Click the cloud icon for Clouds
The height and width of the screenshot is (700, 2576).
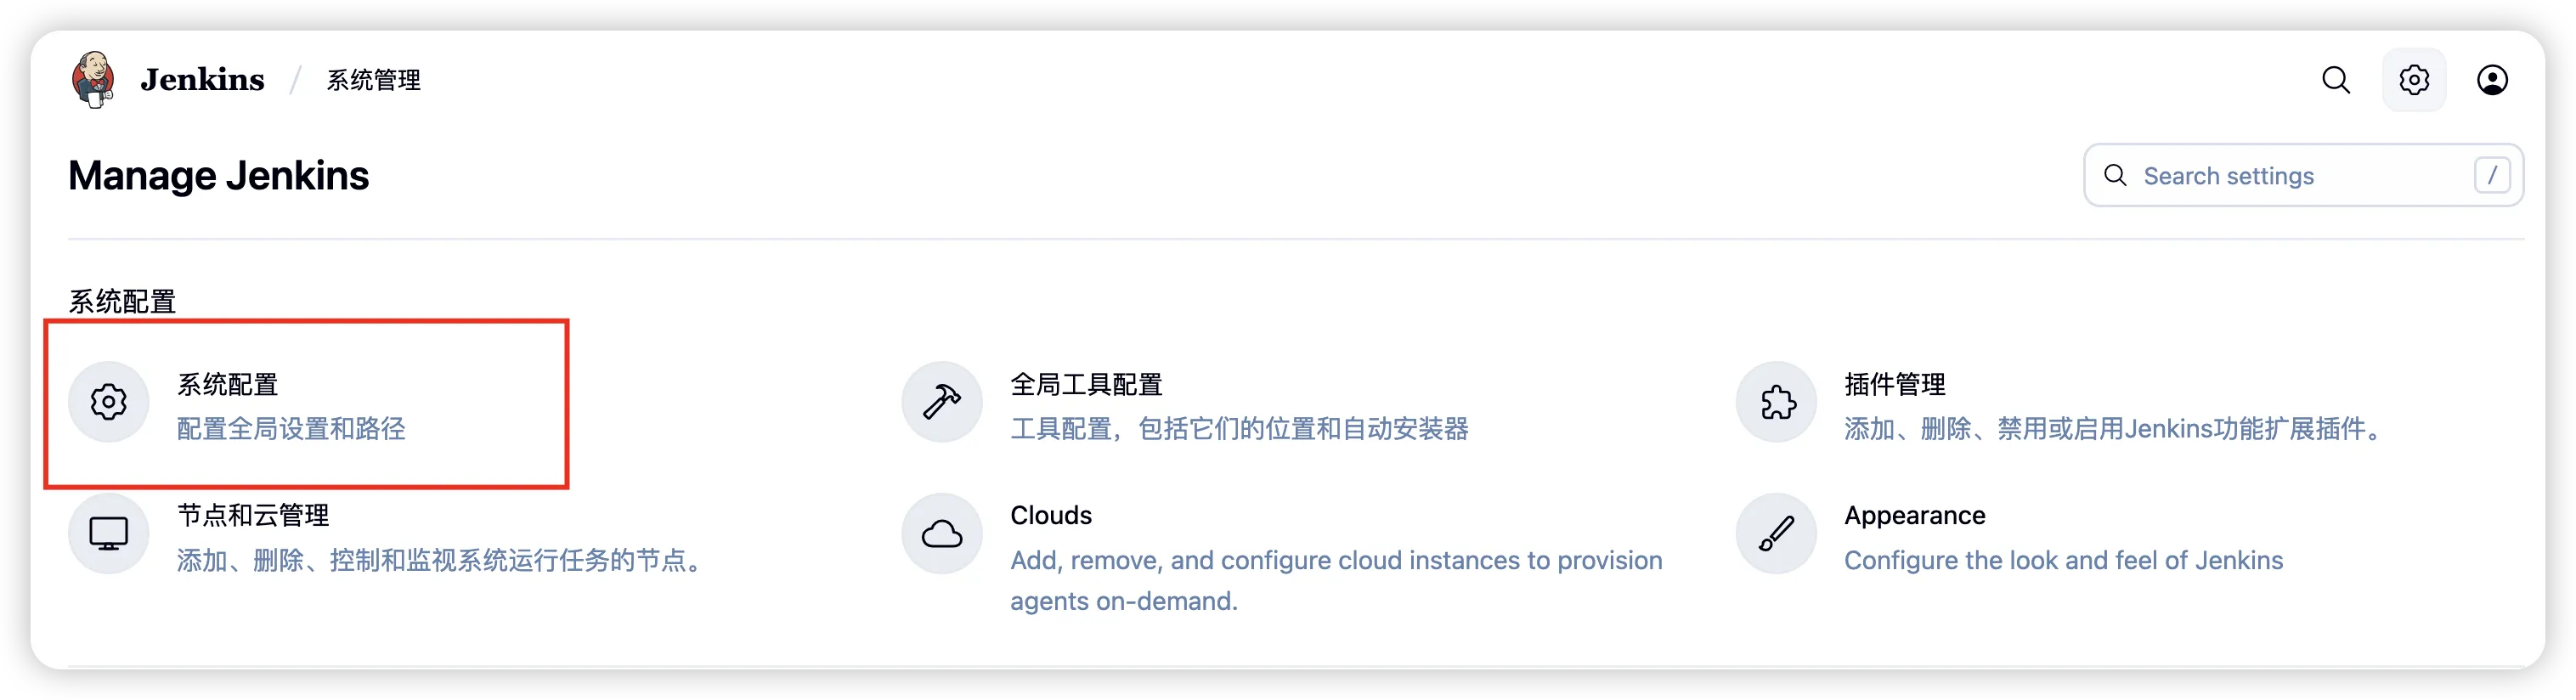[942, 533]
